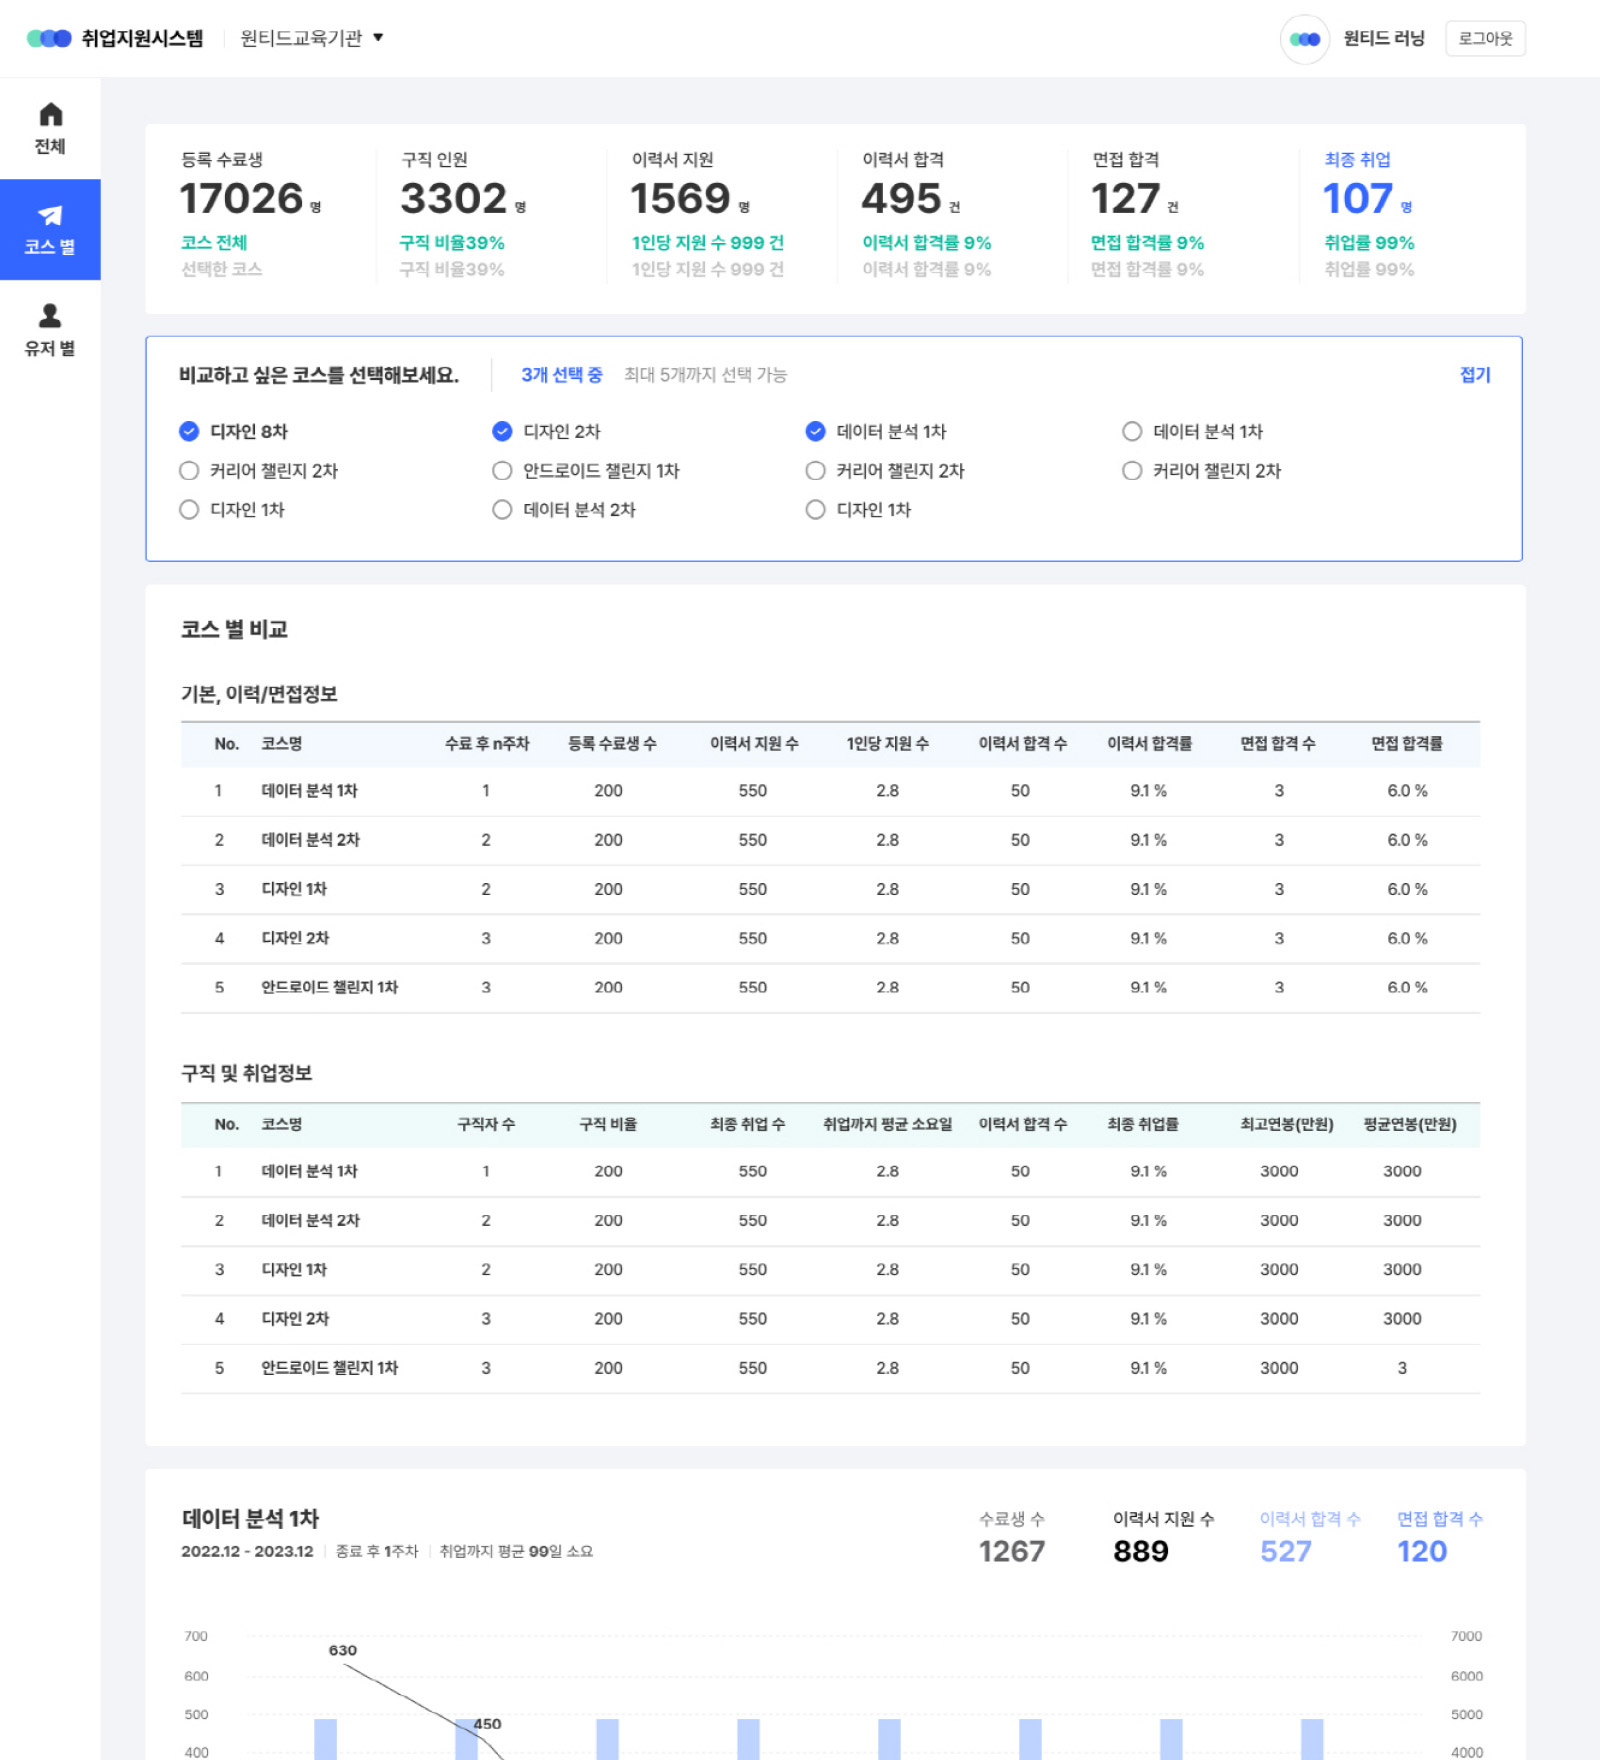Click the blue 면접 합격 수 120 figure
This screenshot has width=1600, height=1760.
[1422, 1551]
